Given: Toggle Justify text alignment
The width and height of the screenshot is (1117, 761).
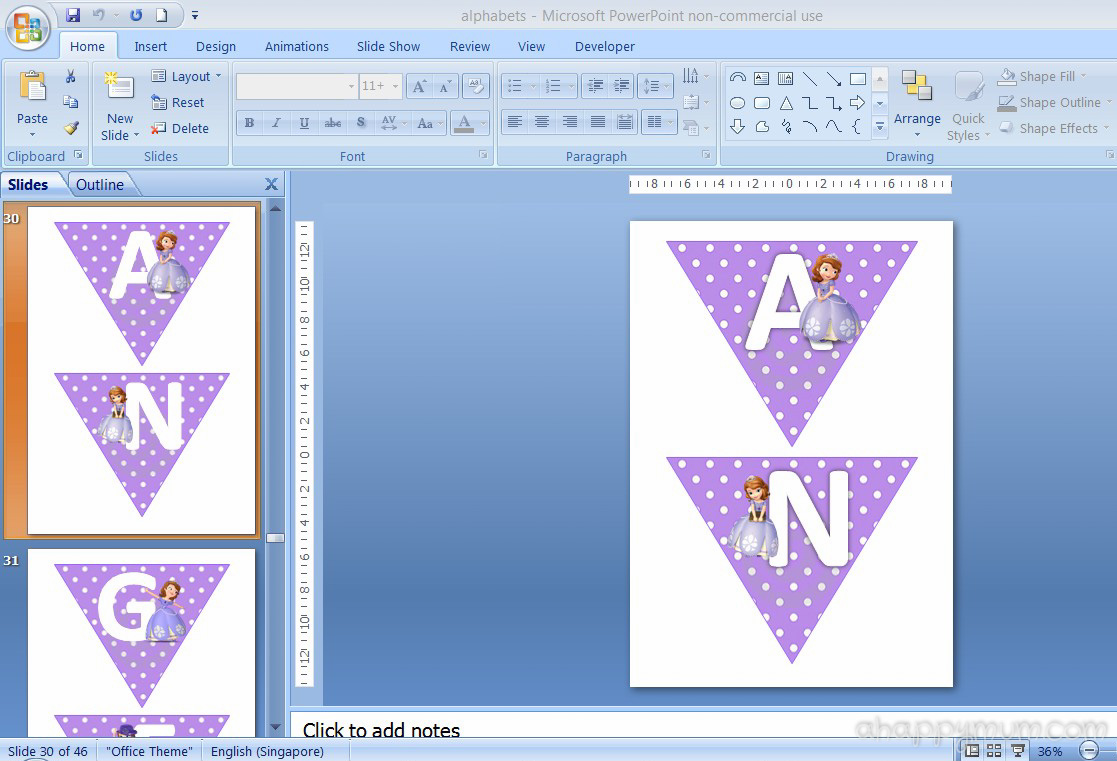Looking at the screenshot, I should pyautogui.click(x=598, y=122).
